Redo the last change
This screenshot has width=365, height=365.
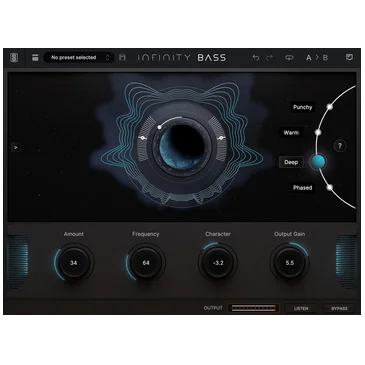tap(269, 58)
